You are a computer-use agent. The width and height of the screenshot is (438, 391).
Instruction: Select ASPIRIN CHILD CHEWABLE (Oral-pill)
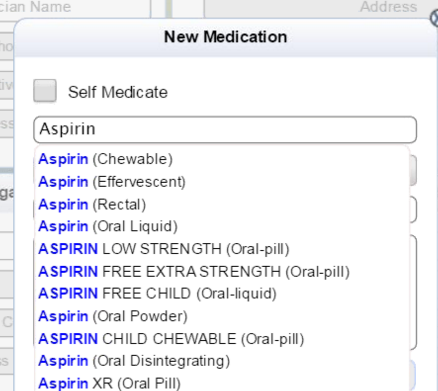coord(171,339)
